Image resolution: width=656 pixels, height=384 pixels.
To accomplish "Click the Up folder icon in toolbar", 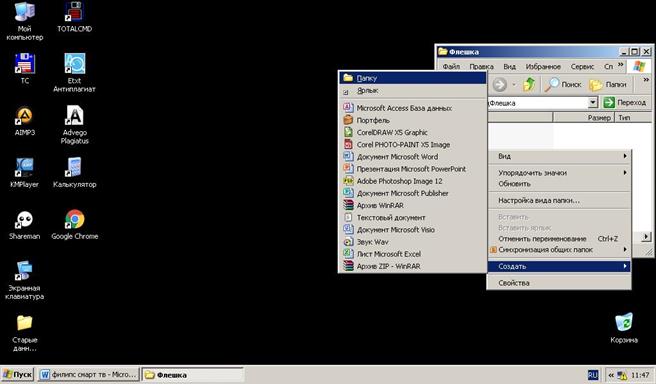I will click(529, 85).
